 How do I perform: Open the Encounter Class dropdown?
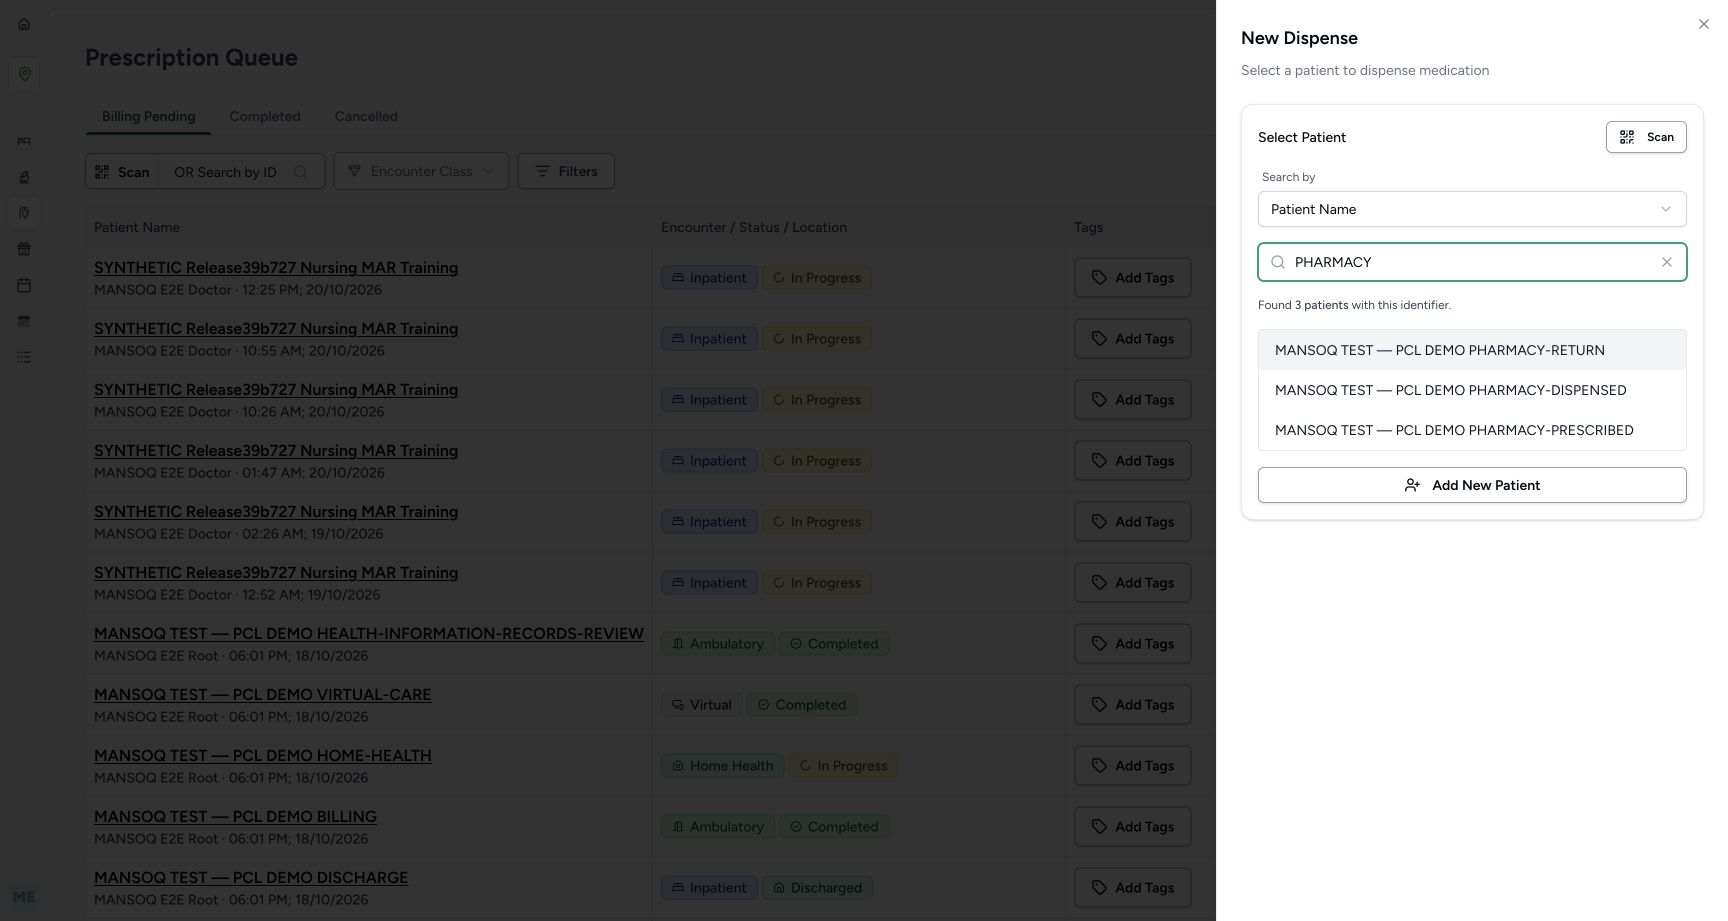[x=421, y=171]
